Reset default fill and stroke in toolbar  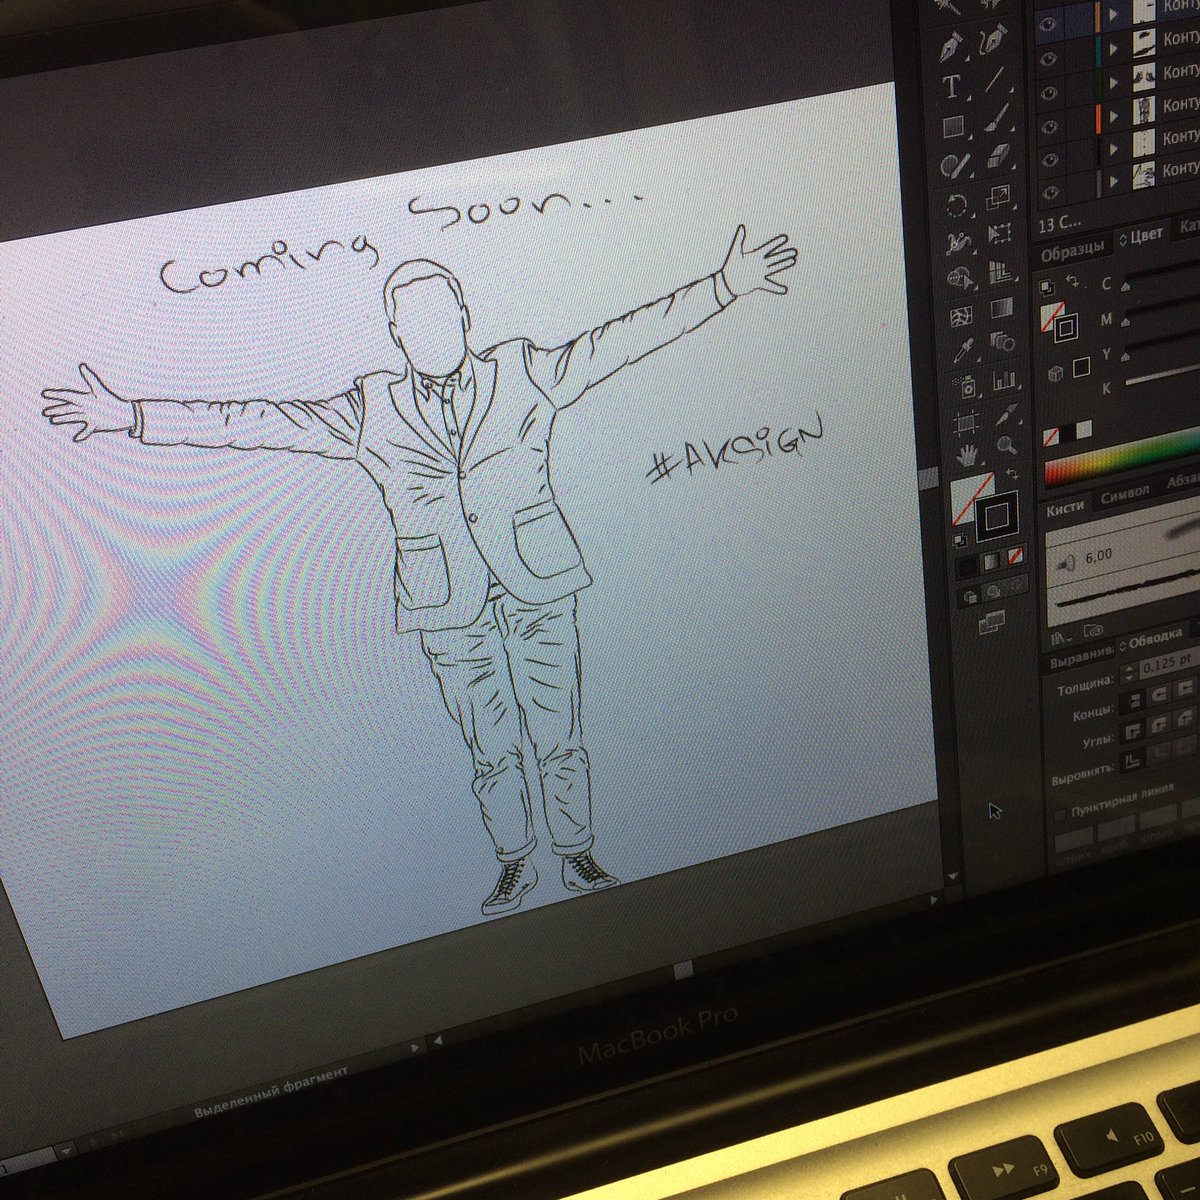coord(961,541)
